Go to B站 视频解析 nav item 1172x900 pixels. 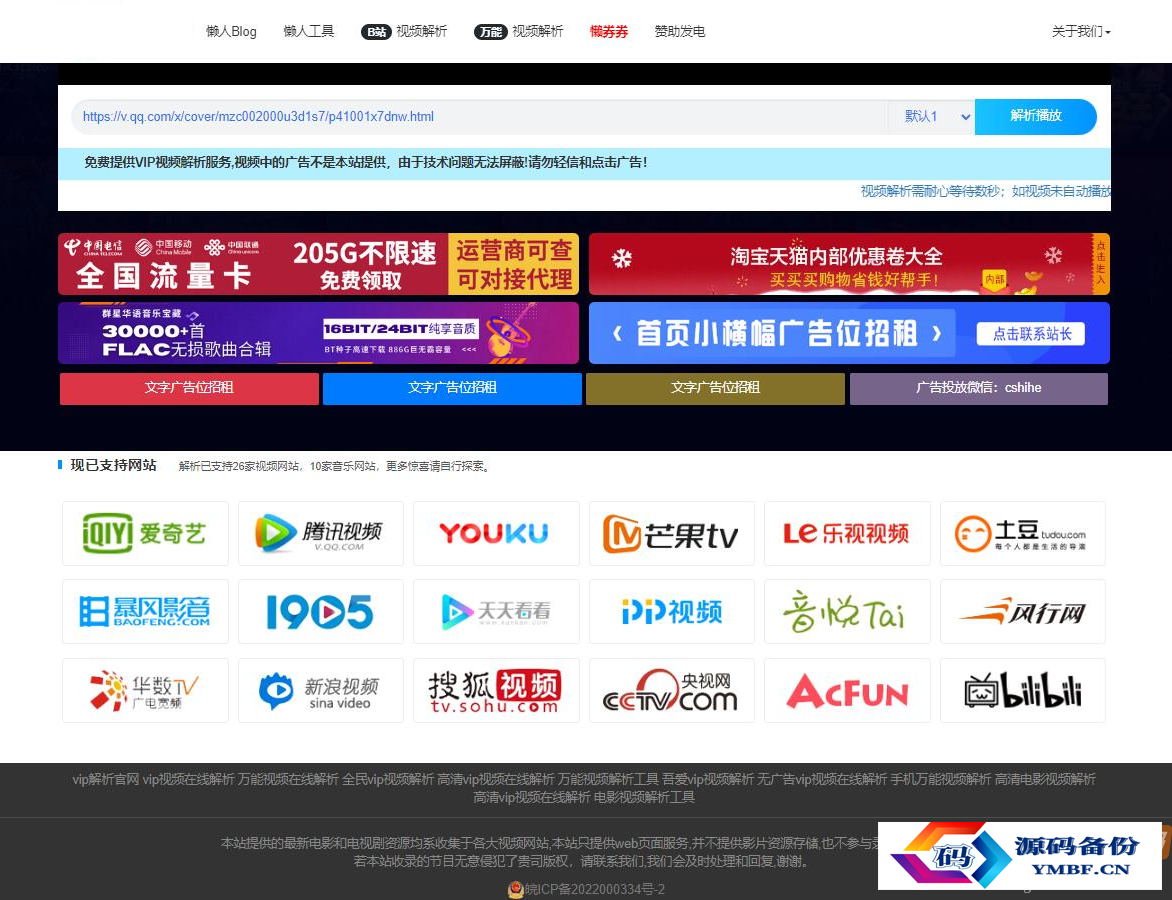click(404, 31)
